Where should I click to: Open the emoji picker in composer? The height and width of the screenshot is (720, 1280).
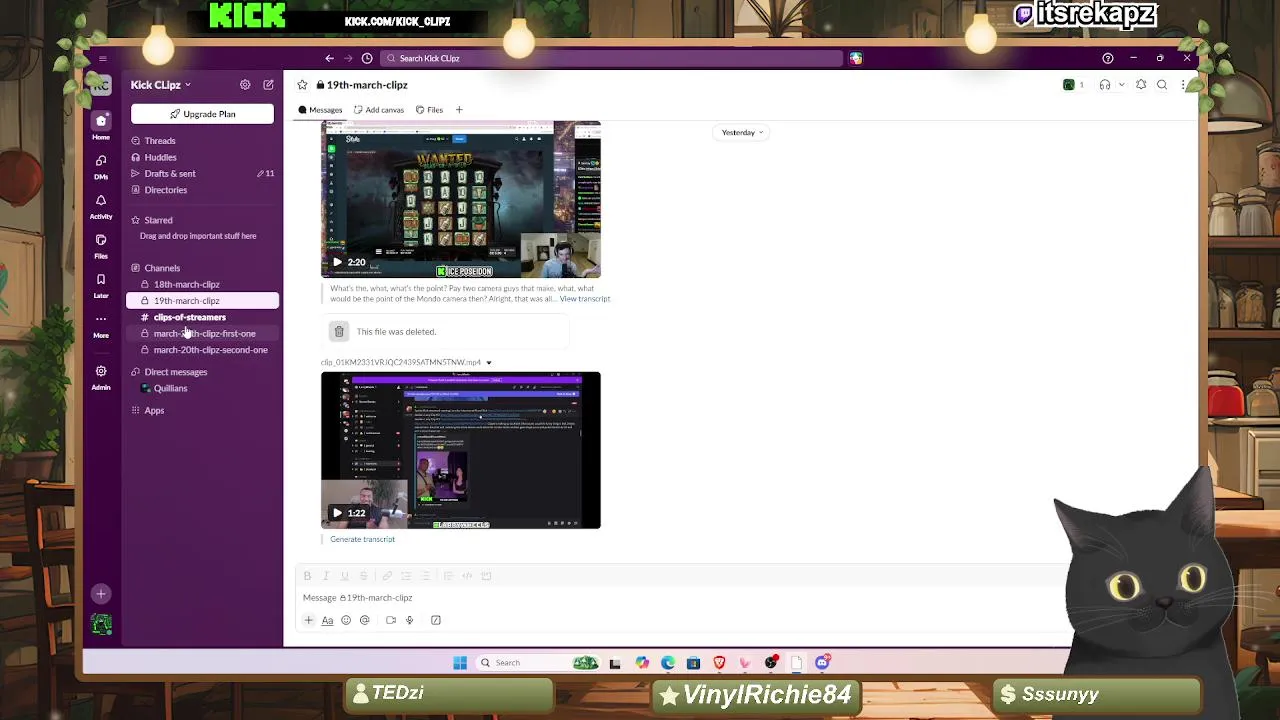346,621
